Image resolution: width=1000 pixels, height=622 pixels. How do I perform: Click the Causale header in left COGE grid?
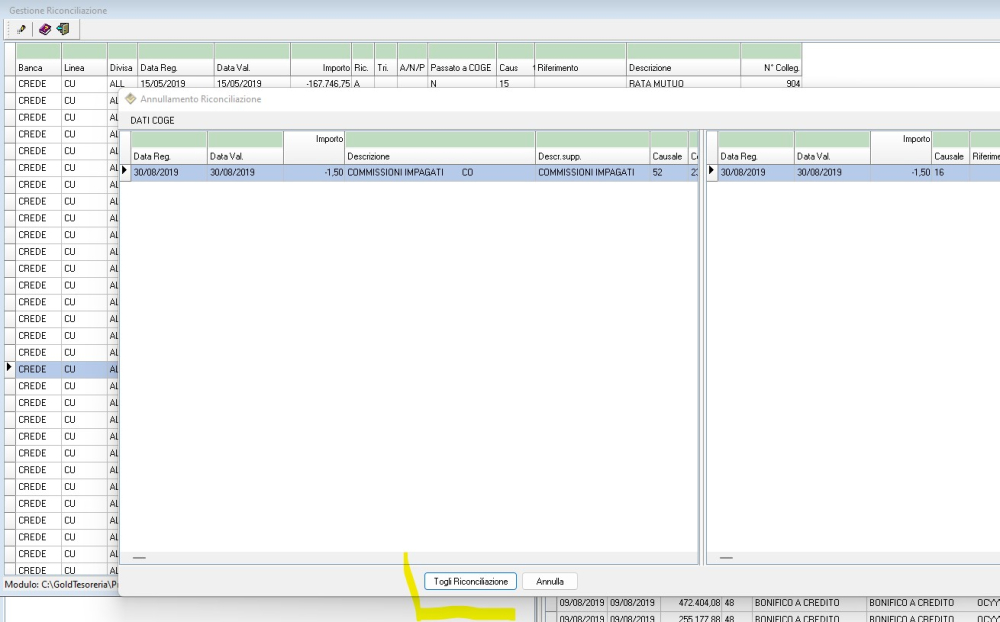click(667, 157)
